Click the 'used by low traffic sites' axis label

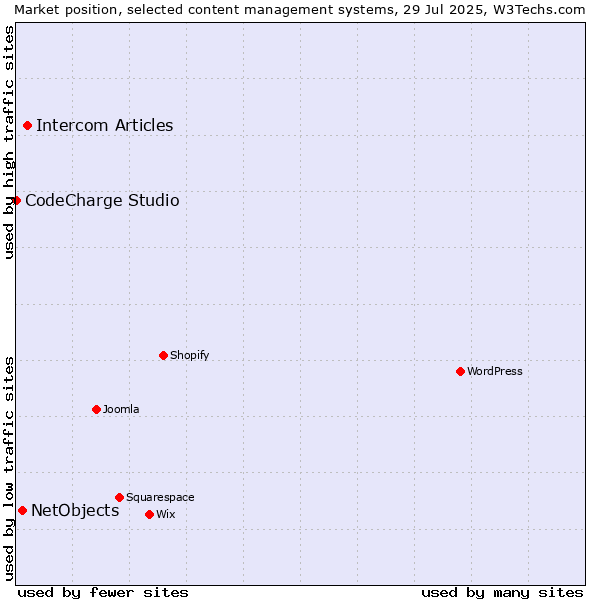[9, 469]
